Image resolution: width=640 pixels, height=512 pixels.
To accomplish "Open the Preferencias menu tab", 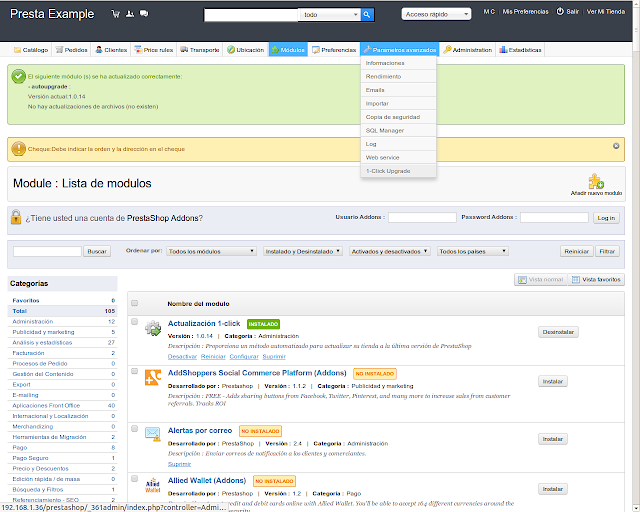I will 334,50.
